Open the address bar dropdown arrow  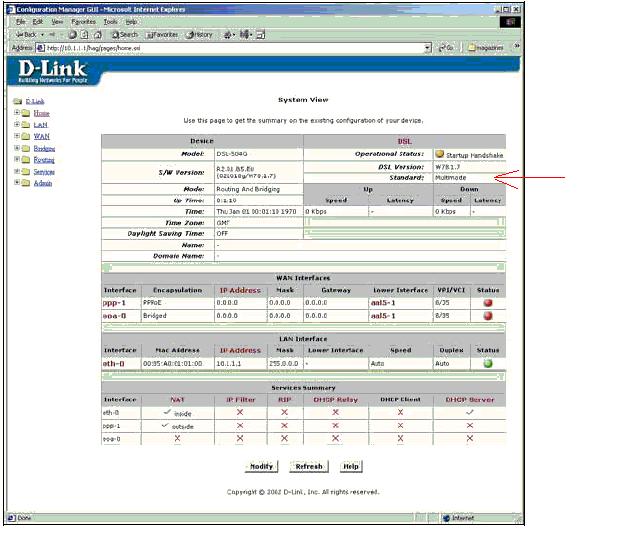coord(428,48)
